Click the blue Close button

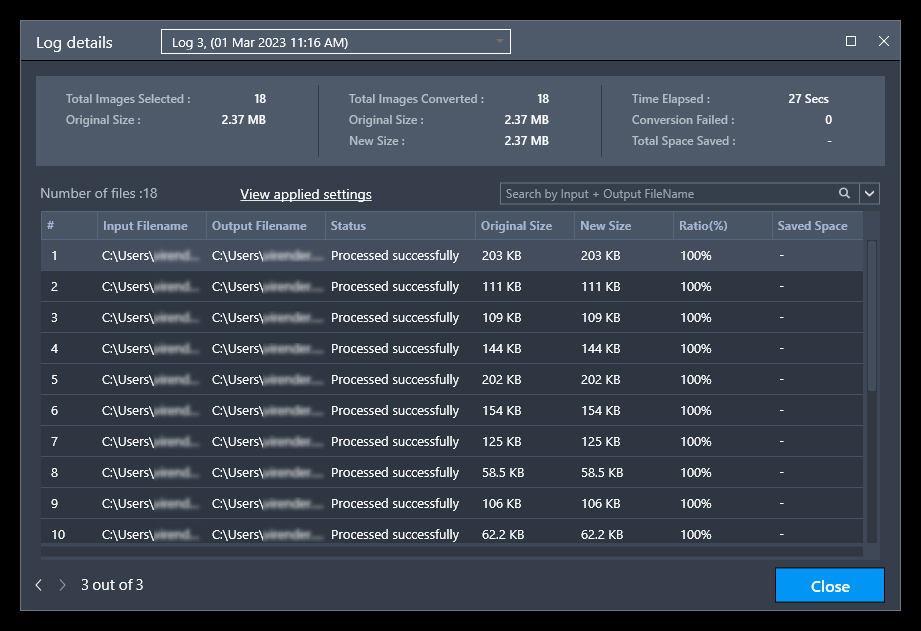coord(829,585)
